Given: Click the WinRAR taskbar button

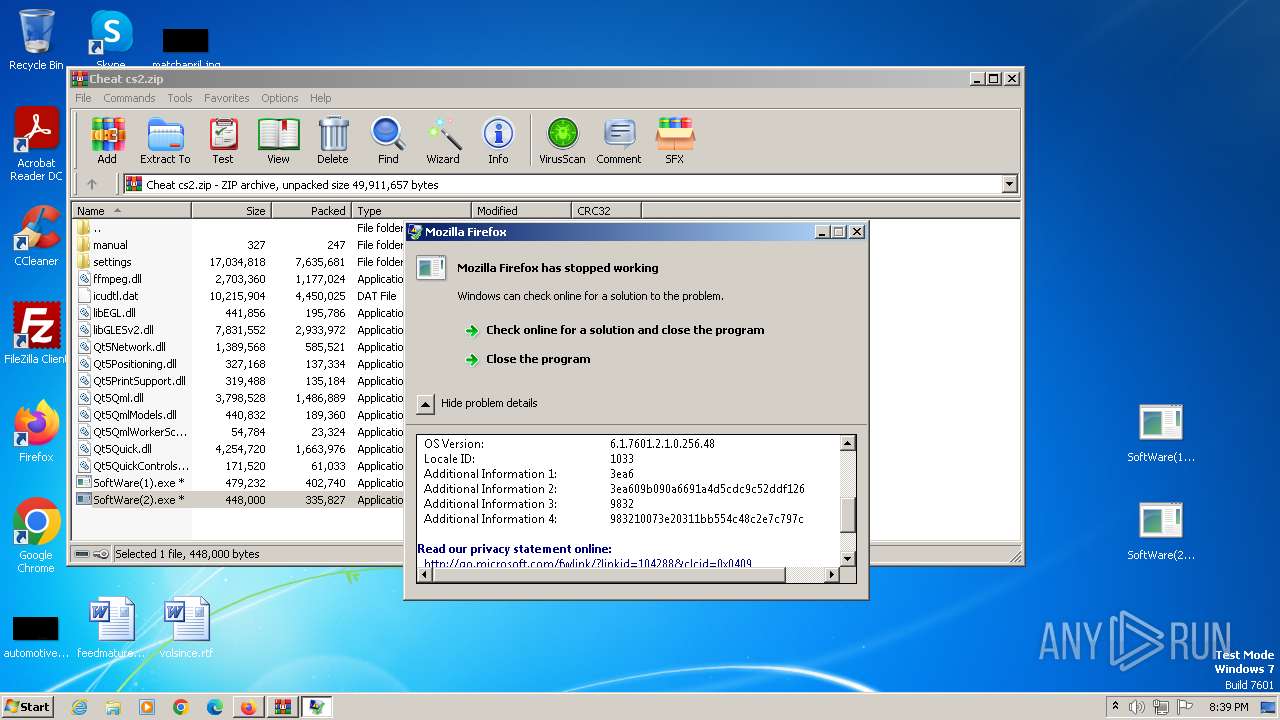Looking at the screenshot, I should coord(281,707).
